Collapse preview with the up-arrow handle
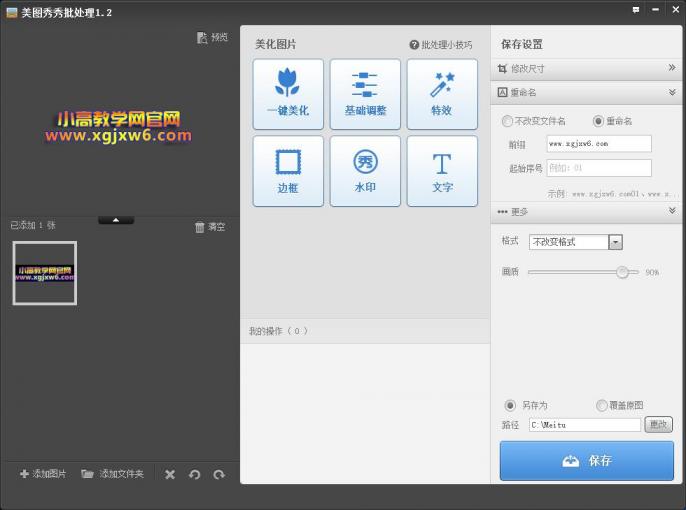 click(x=116, y=220)
